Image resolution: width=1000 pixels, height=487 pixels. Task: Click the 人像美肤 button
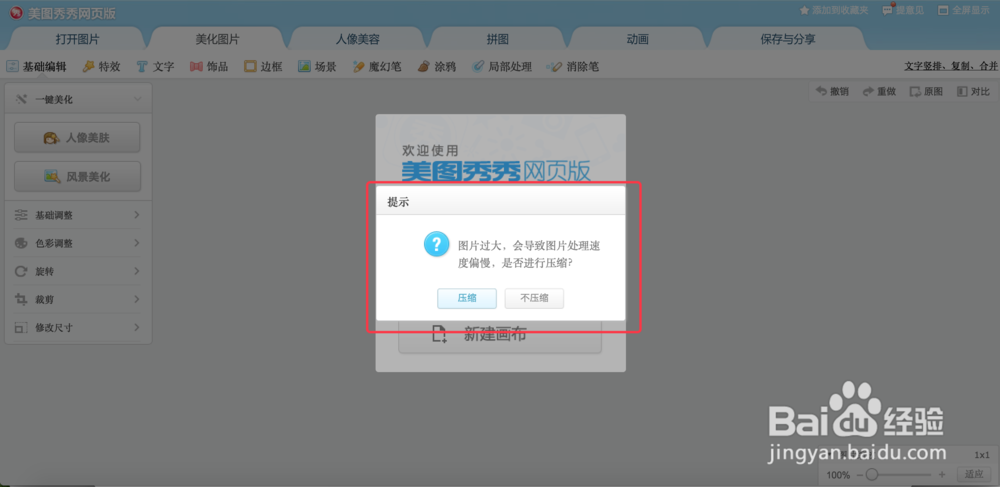pos(77,138)
